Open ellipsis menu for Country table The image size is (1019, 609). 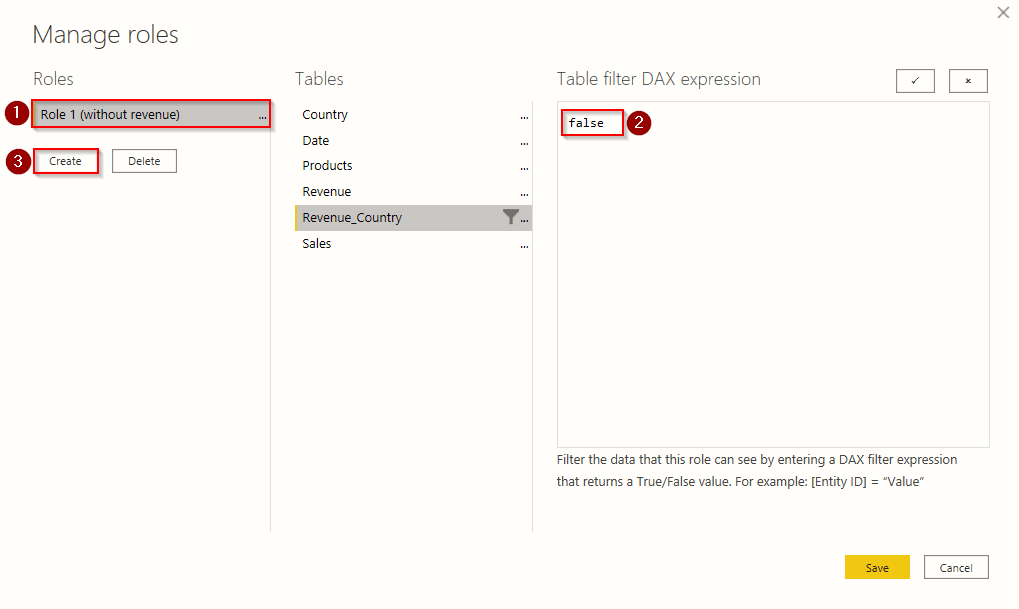524,116
